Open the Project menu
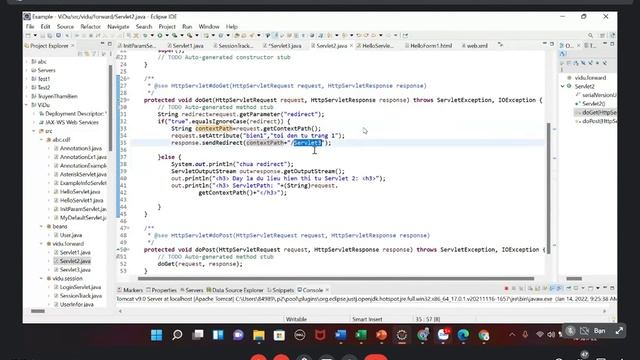Image resolution: width=640 pixels, height=360 pixels. click(167, 27)
